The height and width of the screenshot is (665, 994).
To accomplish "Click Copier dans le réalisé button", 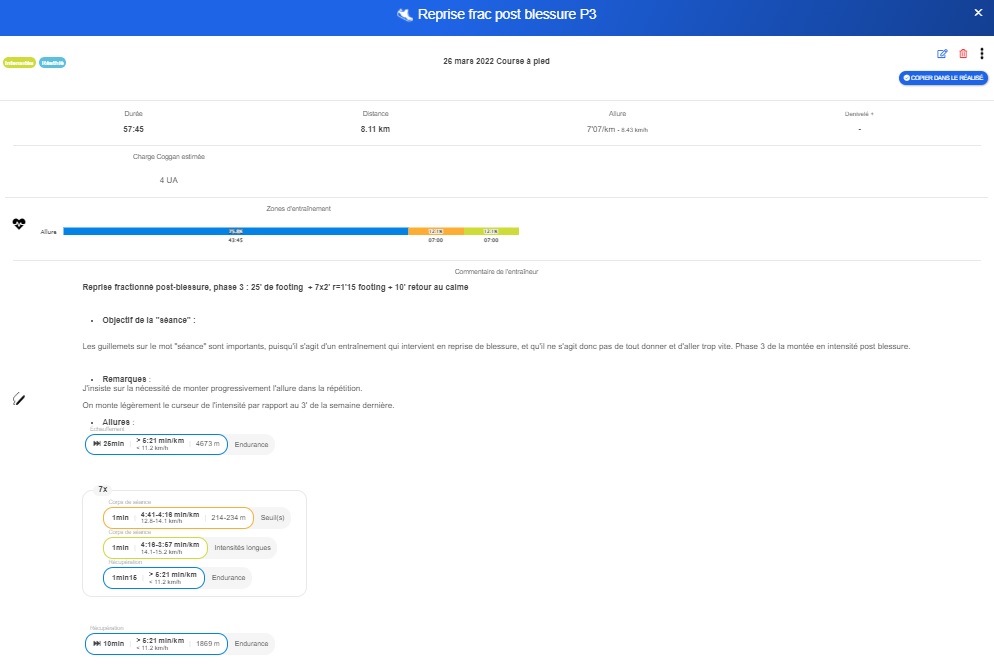I will tap(943, 77).
